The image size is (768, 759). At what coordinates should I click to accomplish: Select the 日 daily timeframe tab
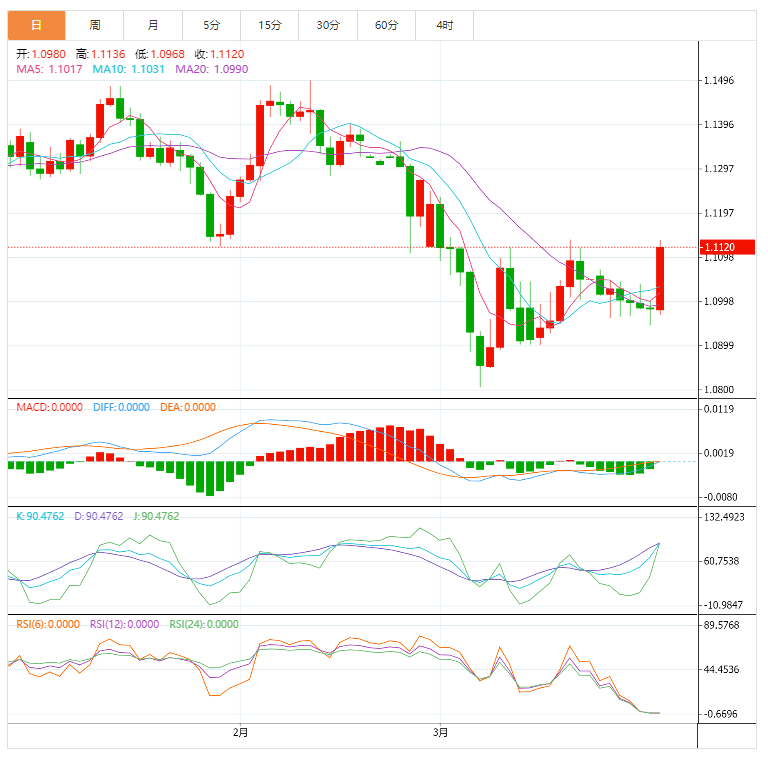(36, 25)
